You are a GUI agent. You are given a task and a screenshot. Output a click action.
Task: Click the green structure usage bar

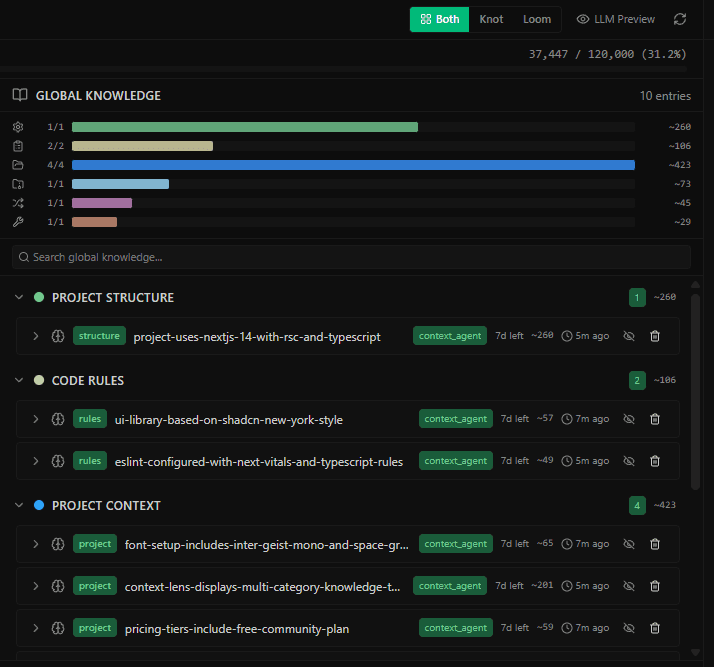tap(245, 127)
